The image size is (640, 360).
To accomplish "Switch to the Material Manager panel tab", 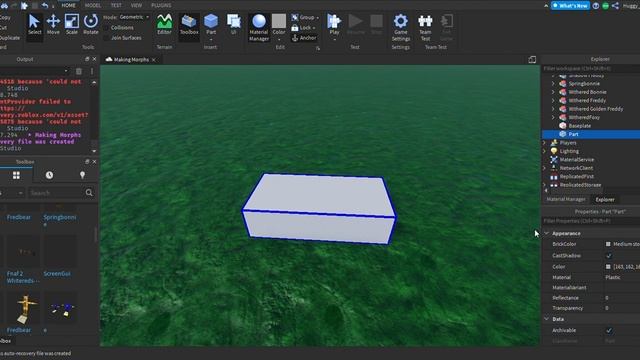I will point(566,199).
